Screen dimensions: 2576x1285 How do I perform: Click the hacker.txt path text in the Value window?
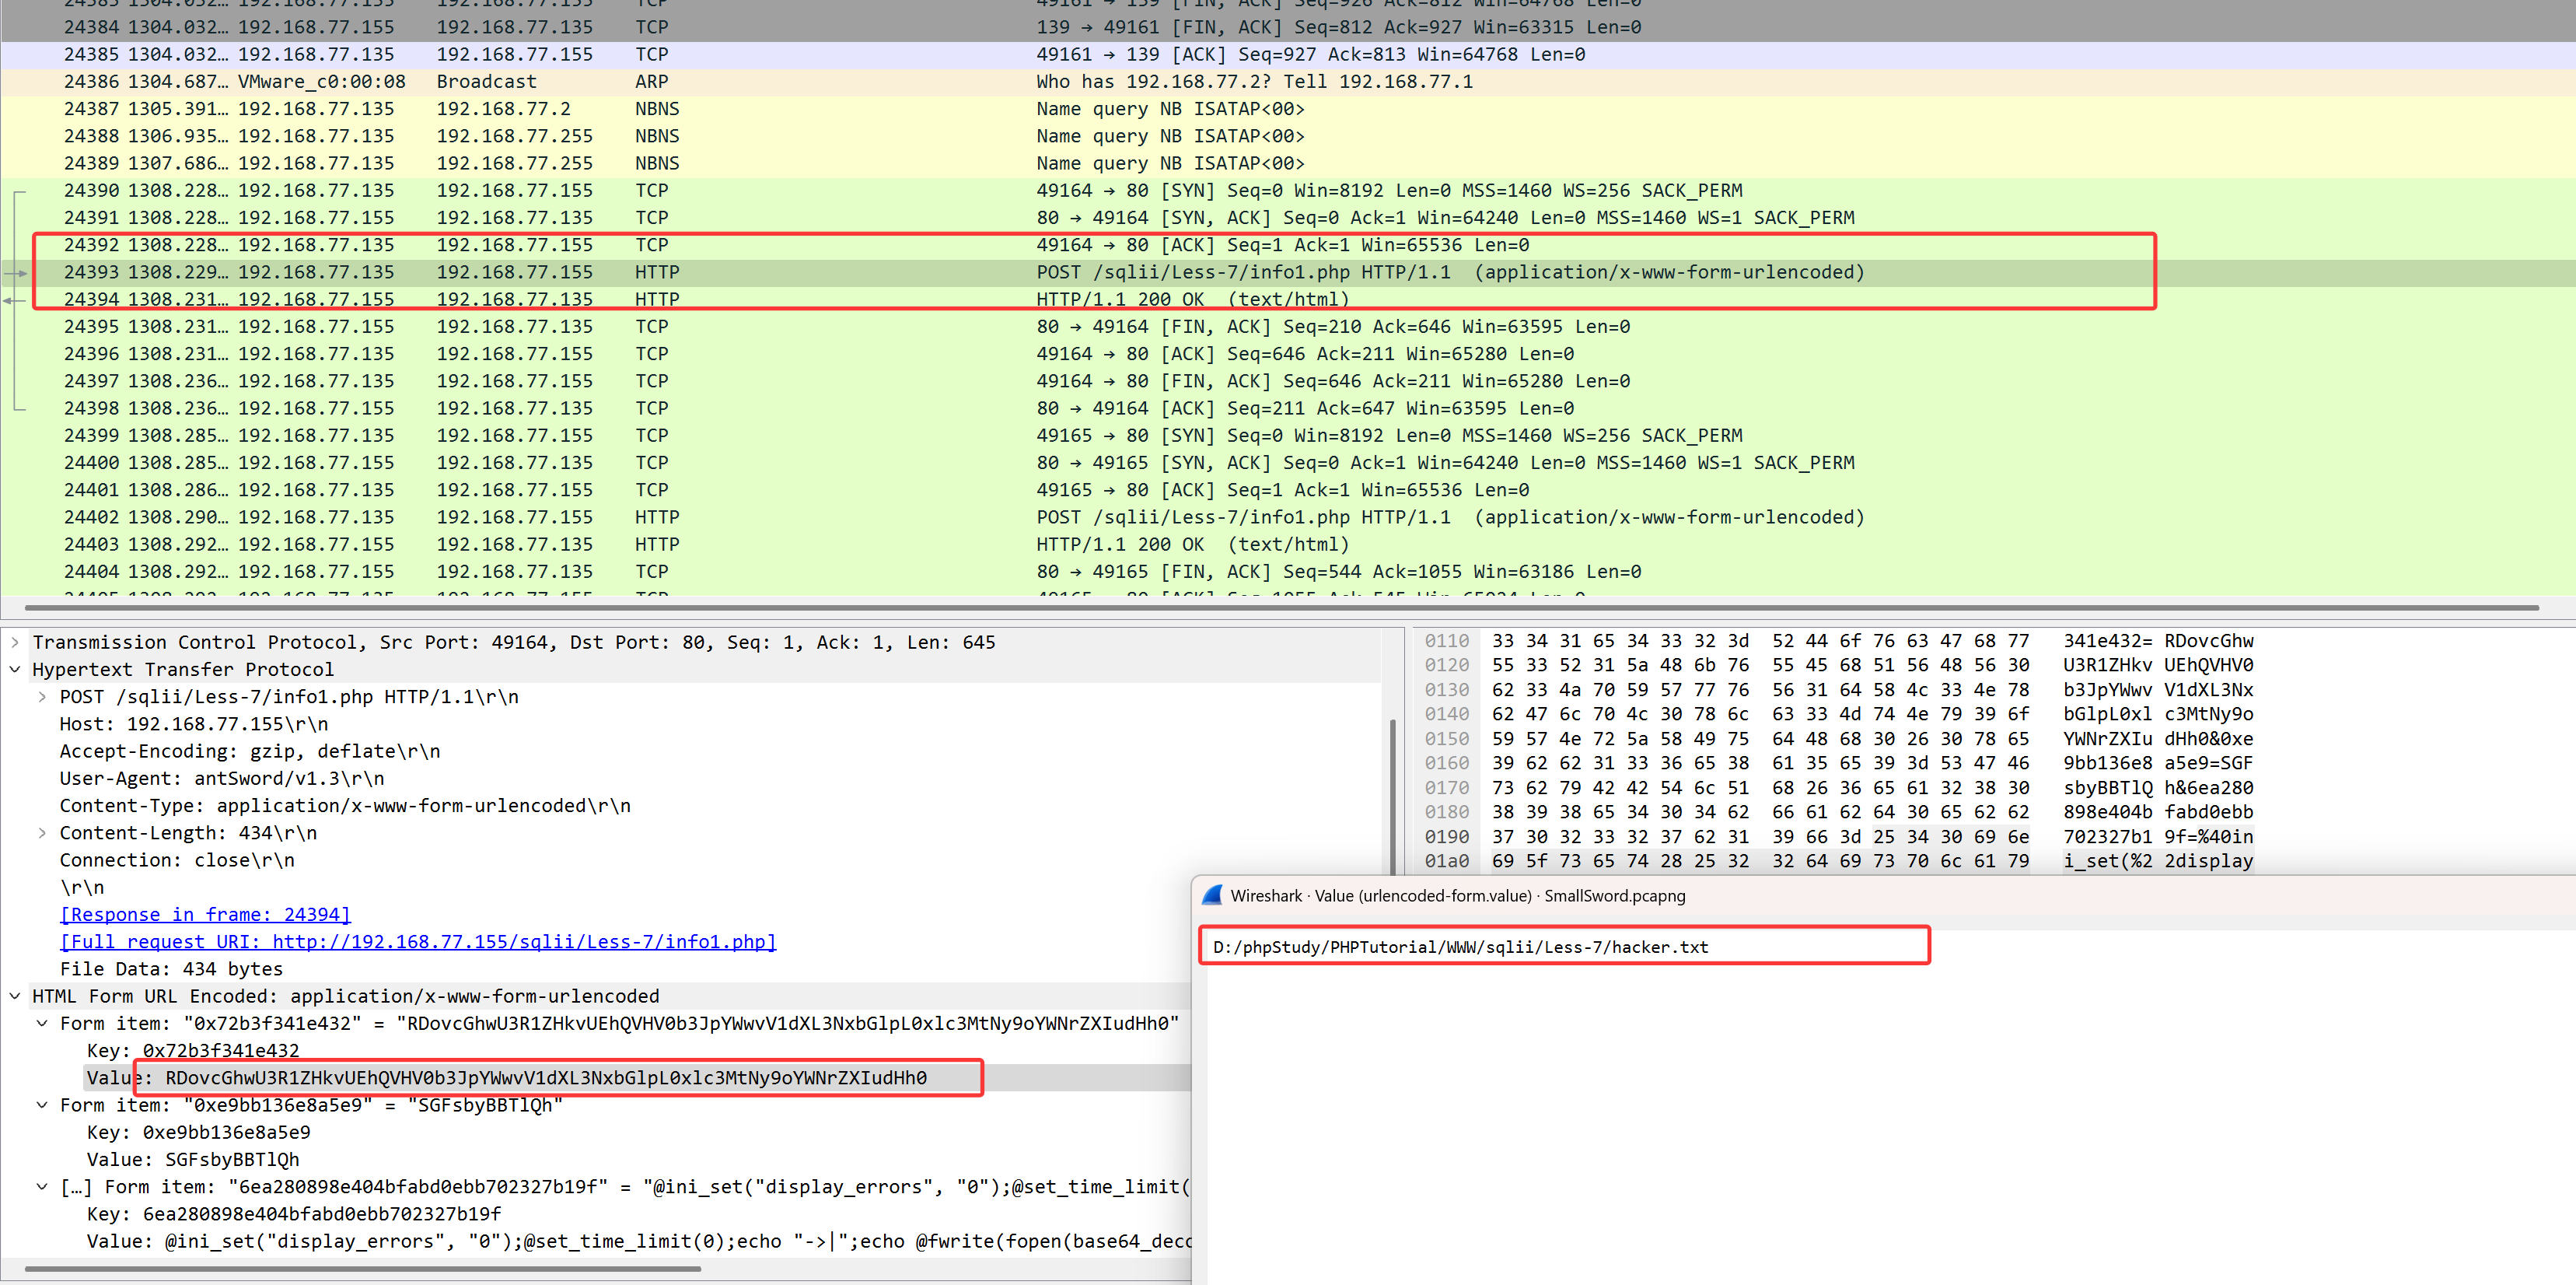[1460, 947]
